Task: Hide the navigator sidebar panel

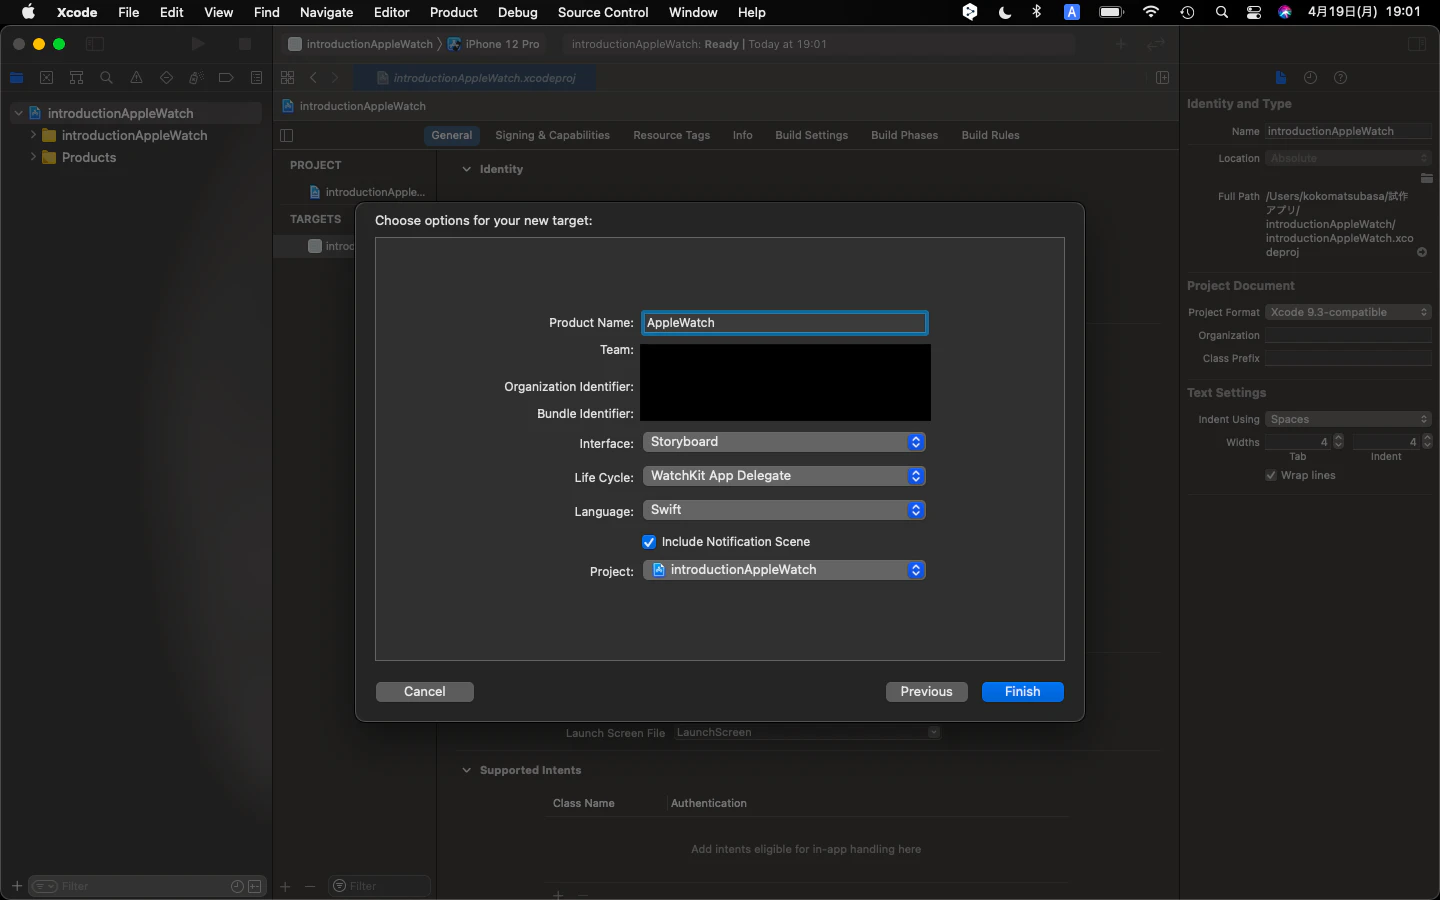Action: (95, 44)
